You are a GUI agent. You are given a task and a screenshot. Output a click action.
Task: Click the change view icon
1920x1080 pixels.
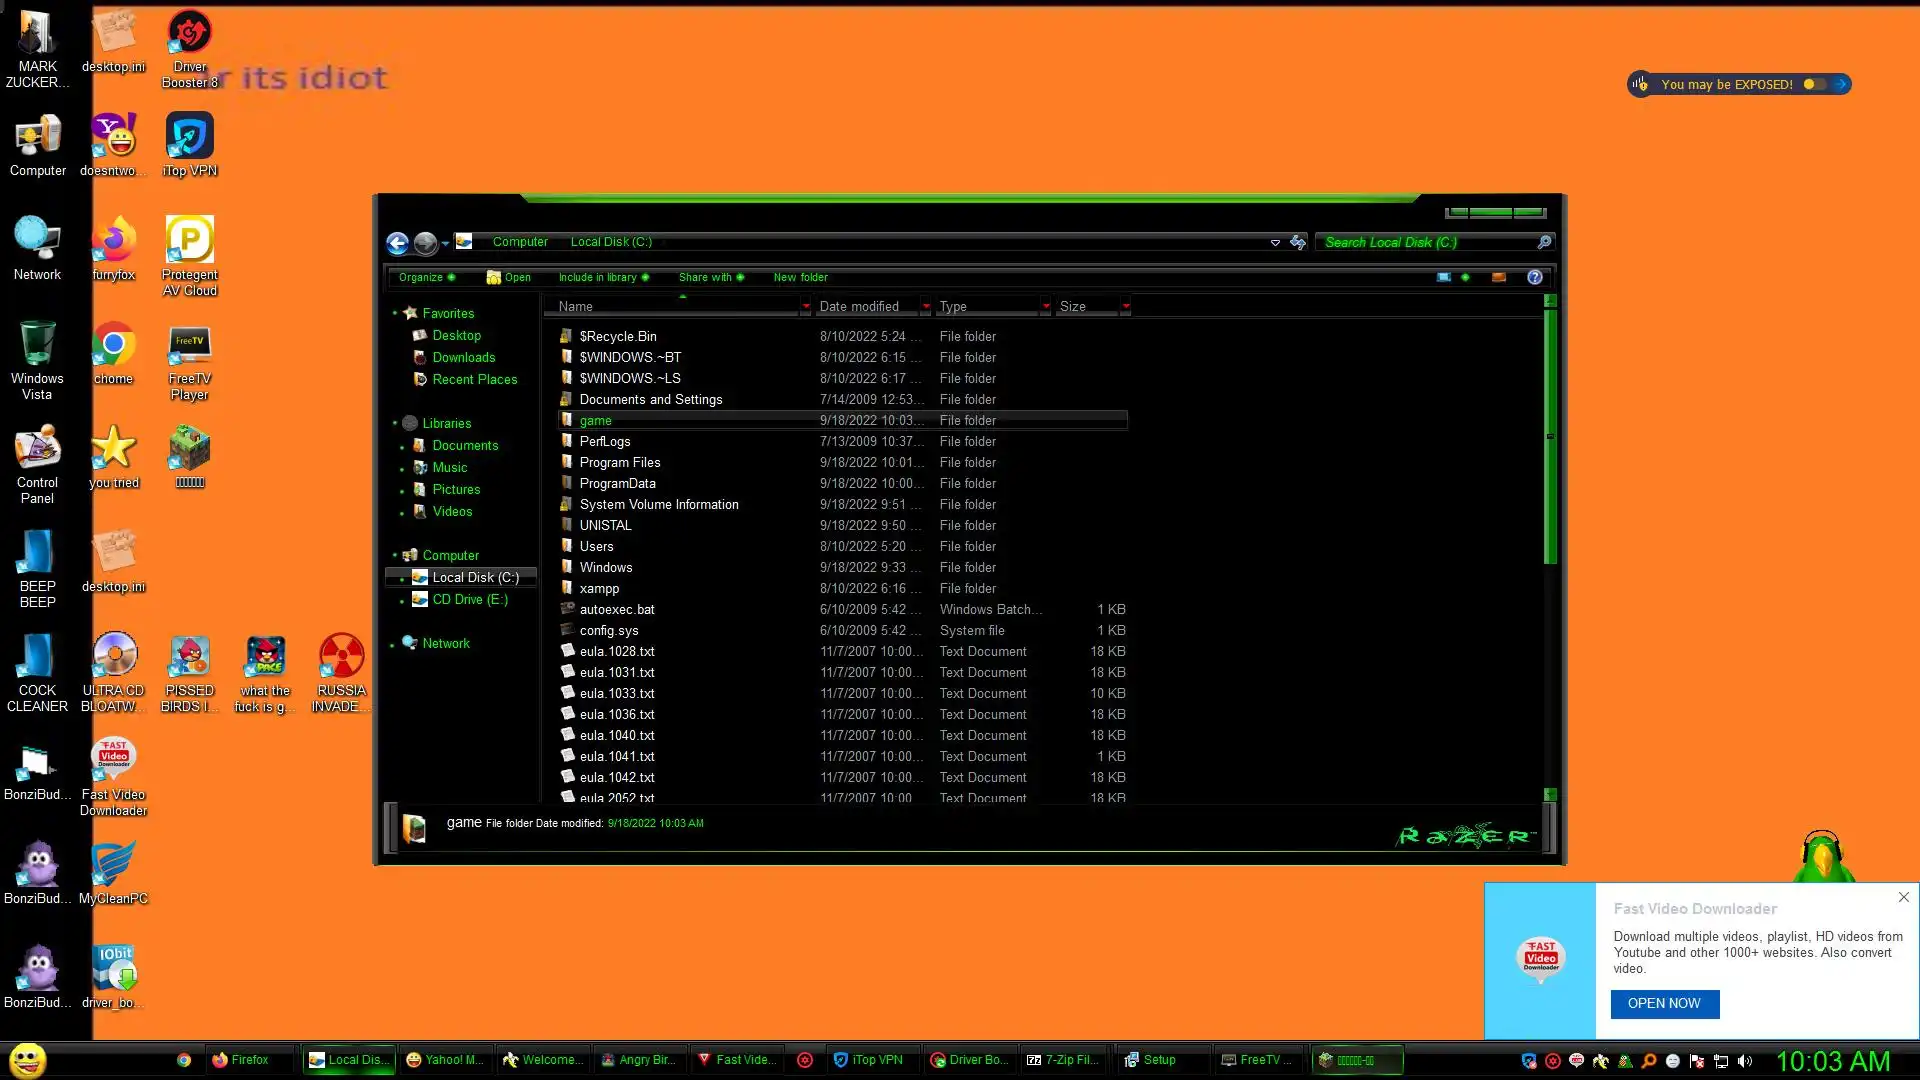(1443, 277)
